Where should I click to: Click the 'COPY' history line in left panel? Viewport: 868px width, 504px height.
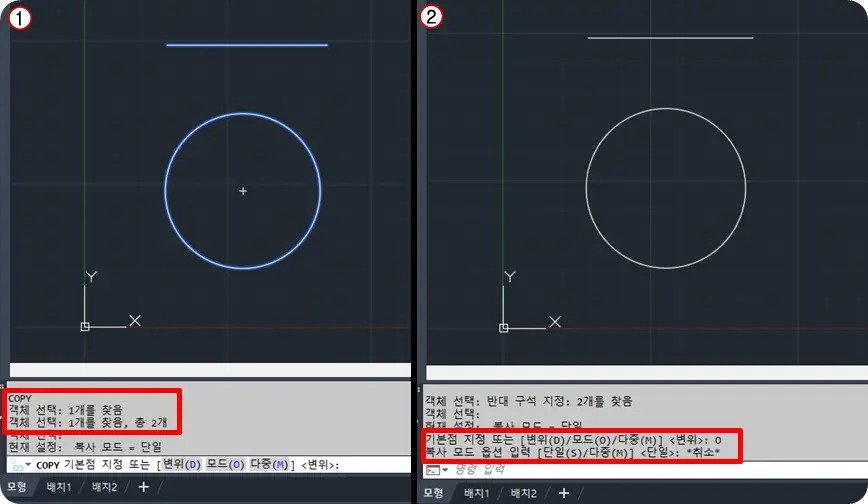click(x=20, y=398)
